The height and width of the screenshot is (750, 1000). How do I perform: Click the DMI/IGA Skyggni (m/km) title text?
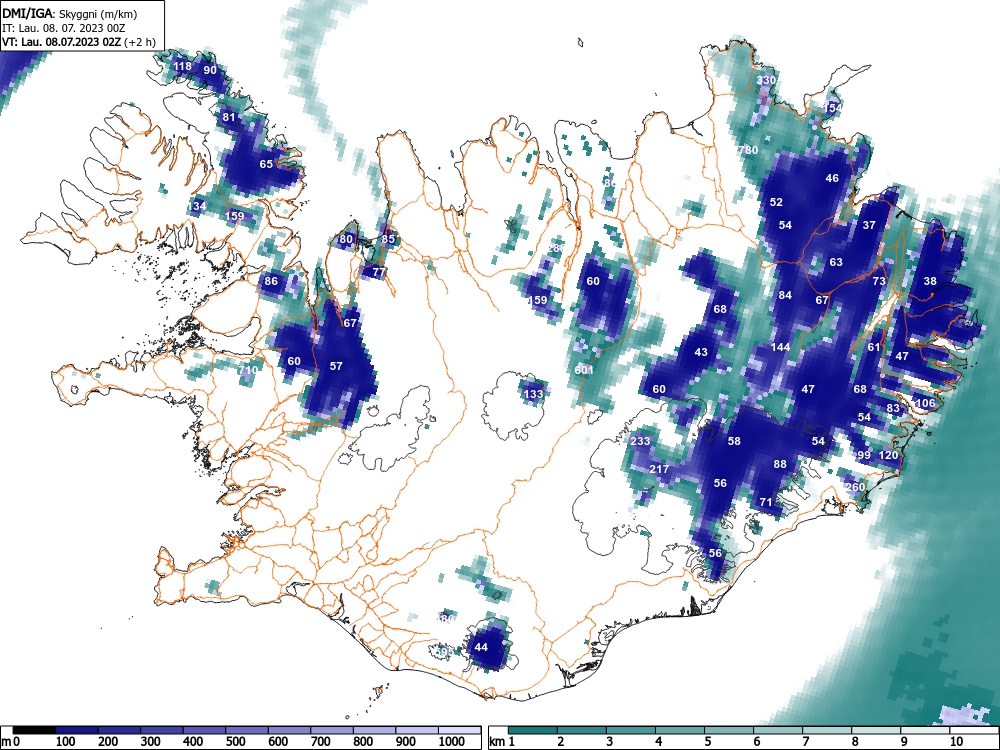pos(70,13)
